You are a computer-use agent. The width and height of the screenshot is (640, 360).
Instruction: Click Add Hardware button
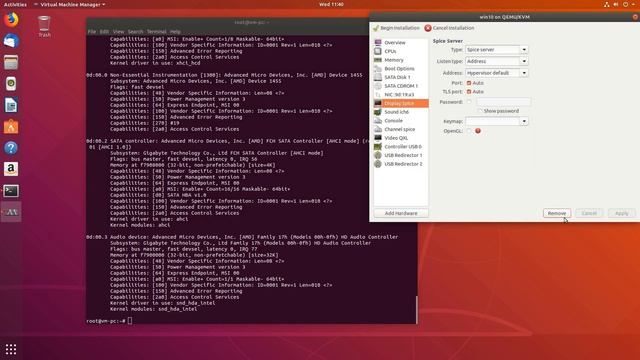401,213
